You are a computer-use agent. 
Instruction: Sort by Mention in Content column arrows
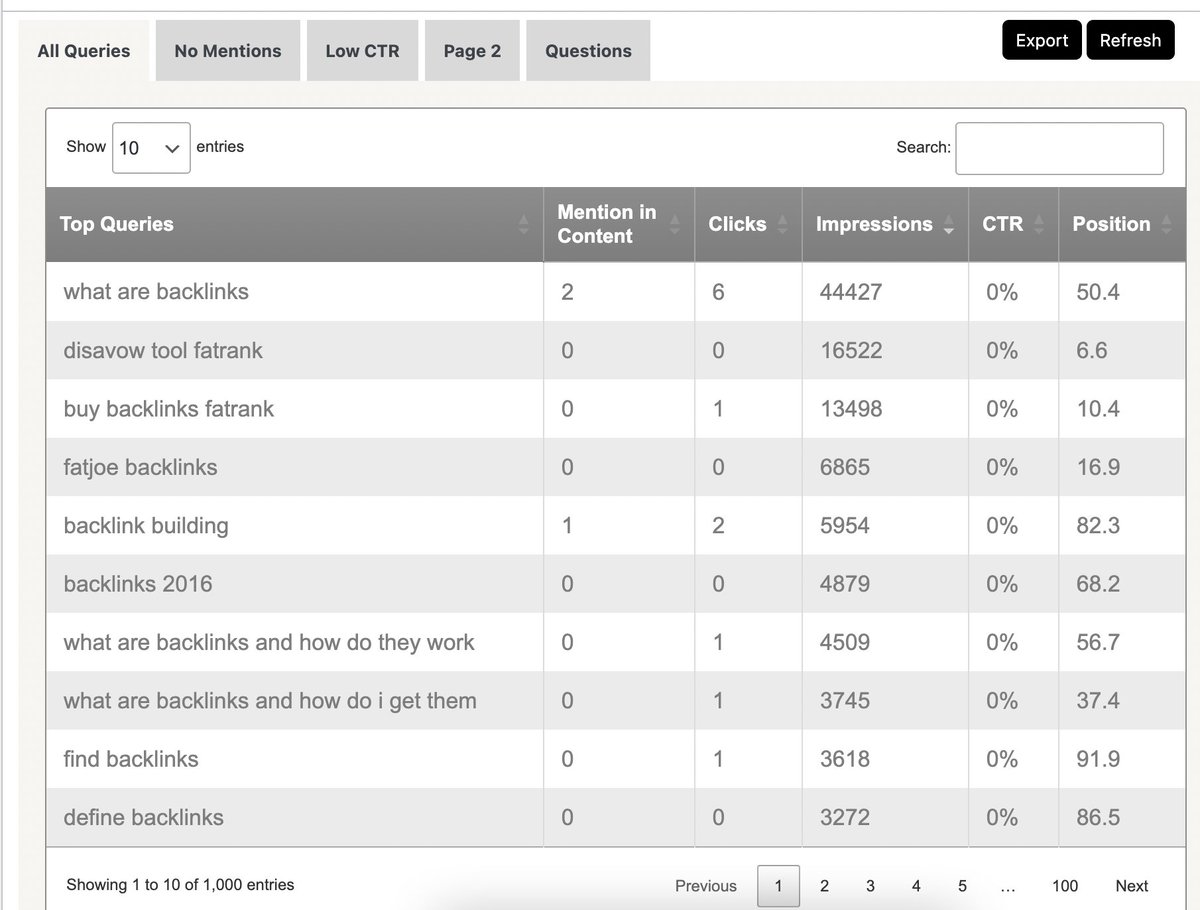[675, 225]
